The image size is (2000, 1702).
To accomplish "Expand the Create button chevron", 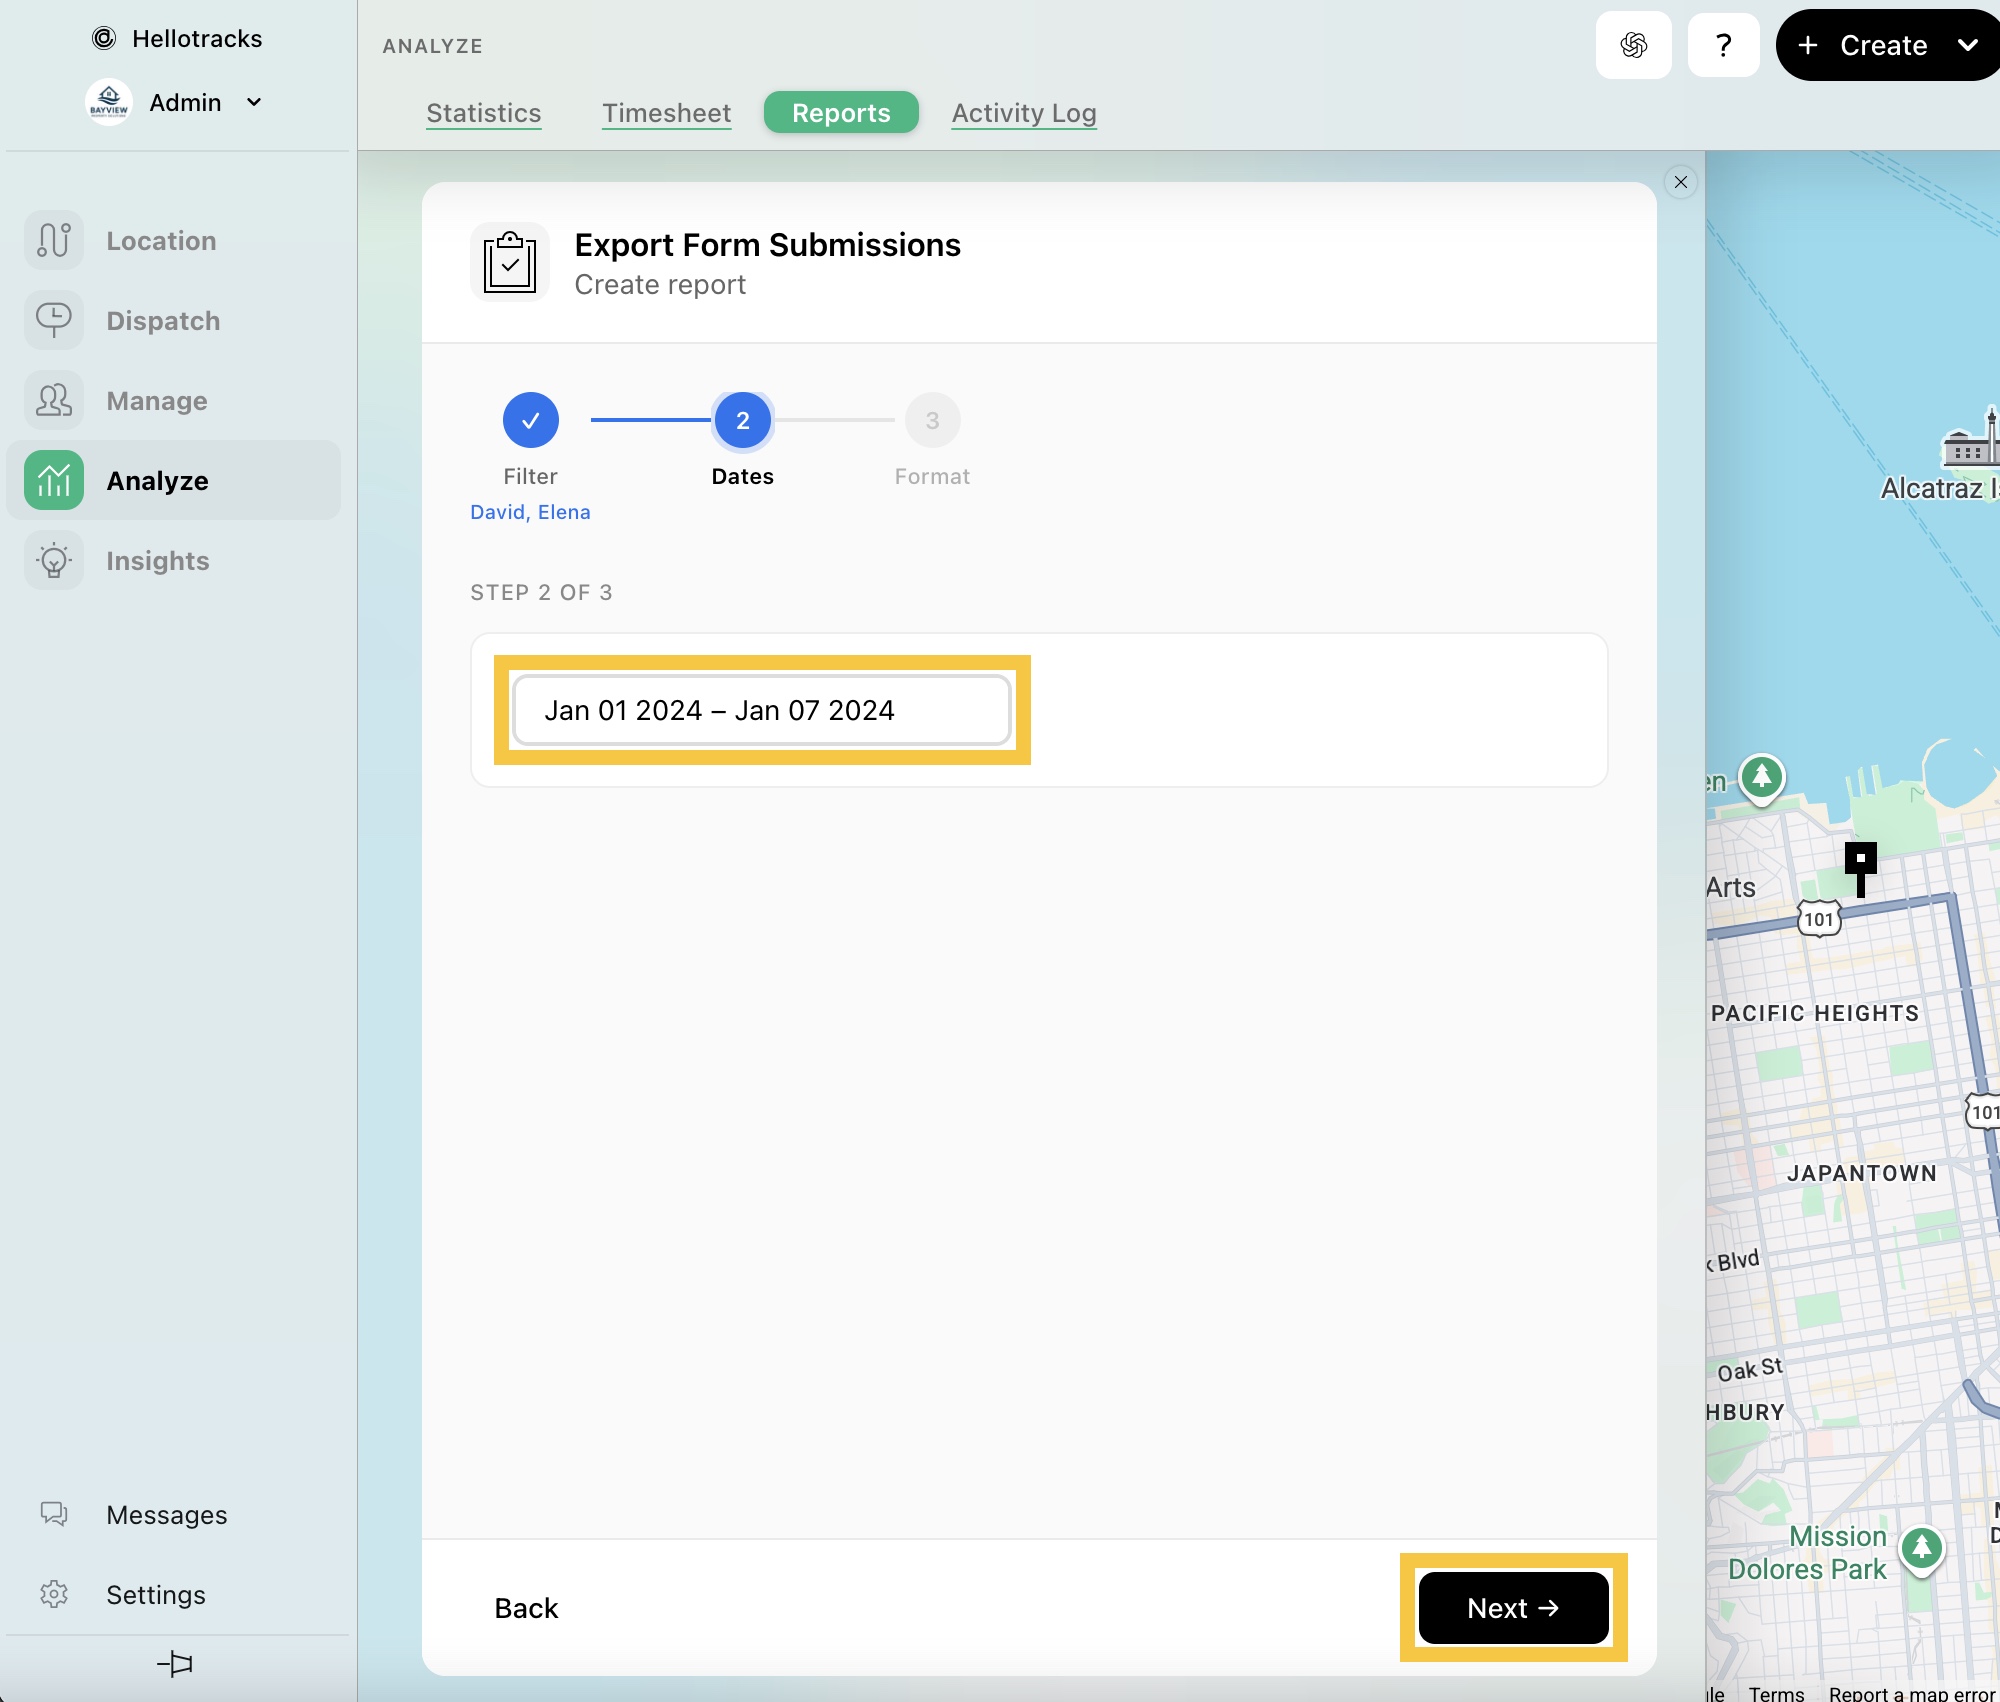I will click(1967, 45).
